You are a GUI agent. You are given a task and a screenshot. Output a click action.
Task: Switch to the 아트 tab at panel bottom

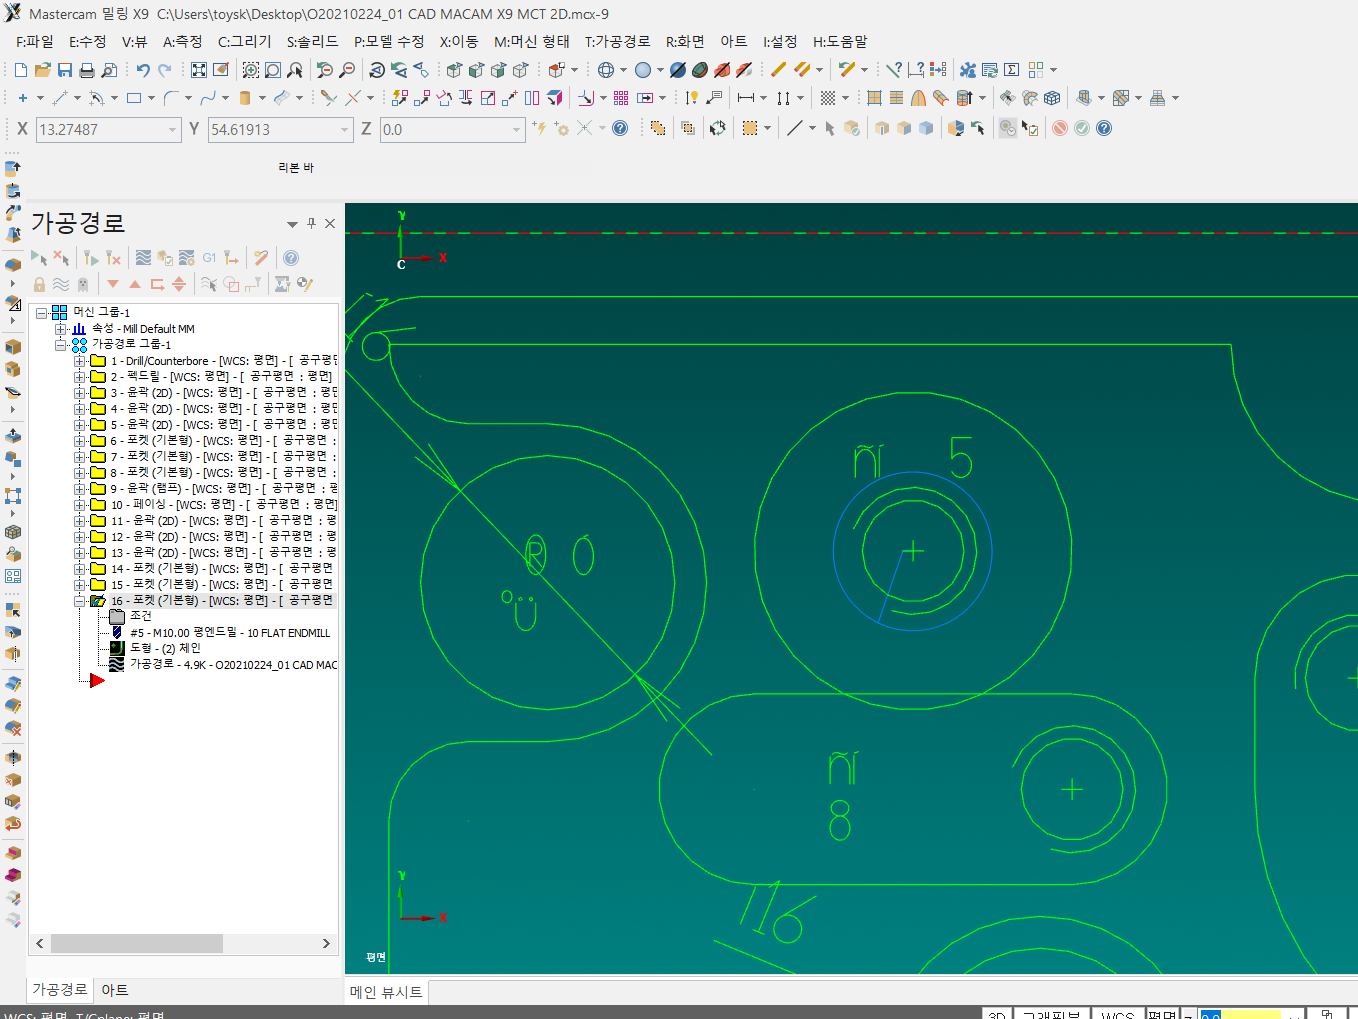(115, 990)
